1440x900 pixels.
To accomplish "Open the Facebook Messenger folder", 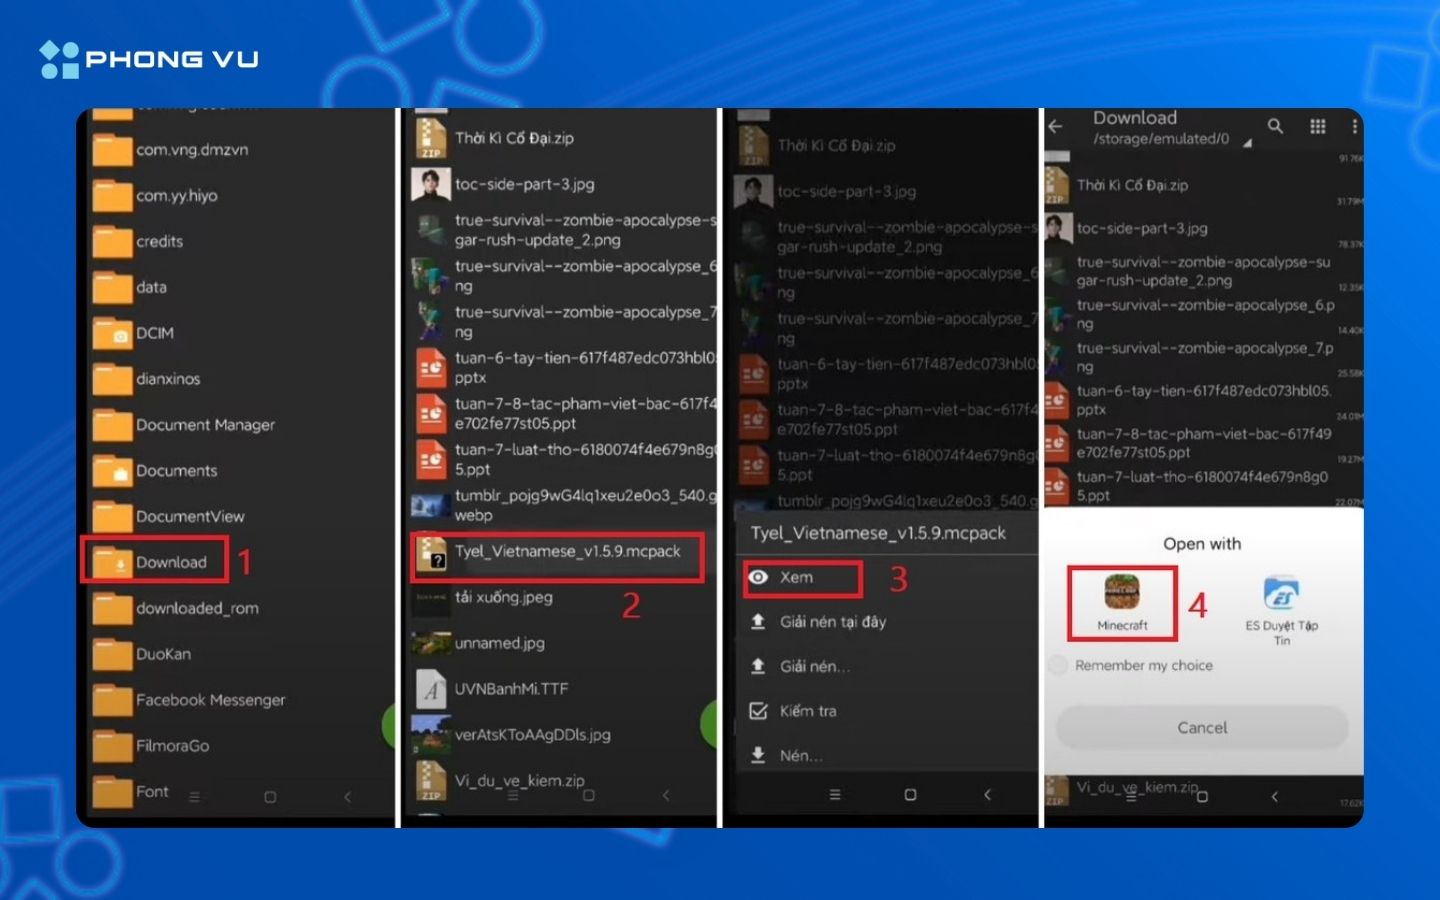I will point(209,700).
